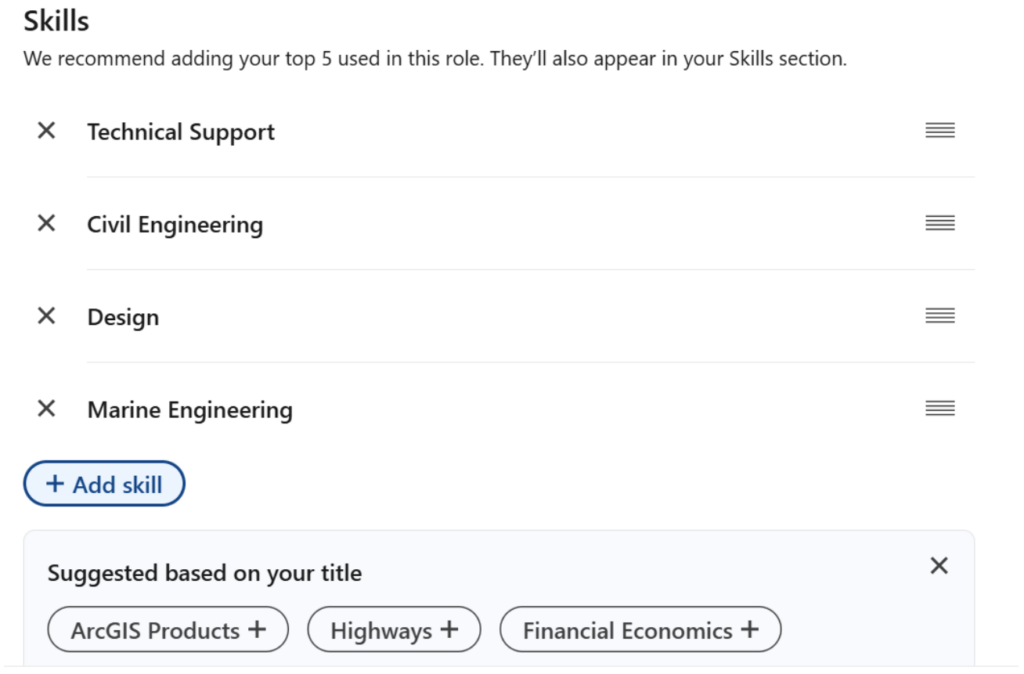Image resolution: width=1024 pixels, height=674 pixels.
Task: Select the Civil Engineering skill label
Action: (x=175, y=225)
